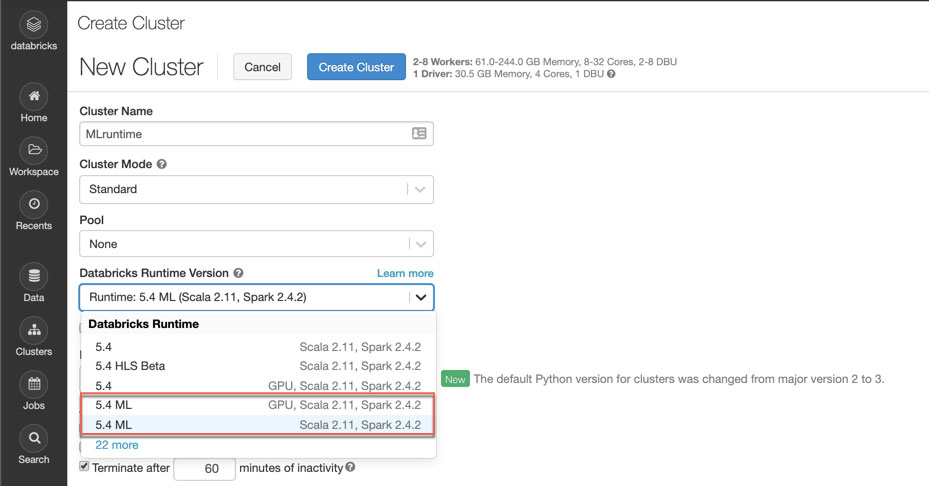Viewport: 929px width, 486px height.
Task: Open the Workspace sidebar icon
Action: pyautogui.click(x=33, y=151)
